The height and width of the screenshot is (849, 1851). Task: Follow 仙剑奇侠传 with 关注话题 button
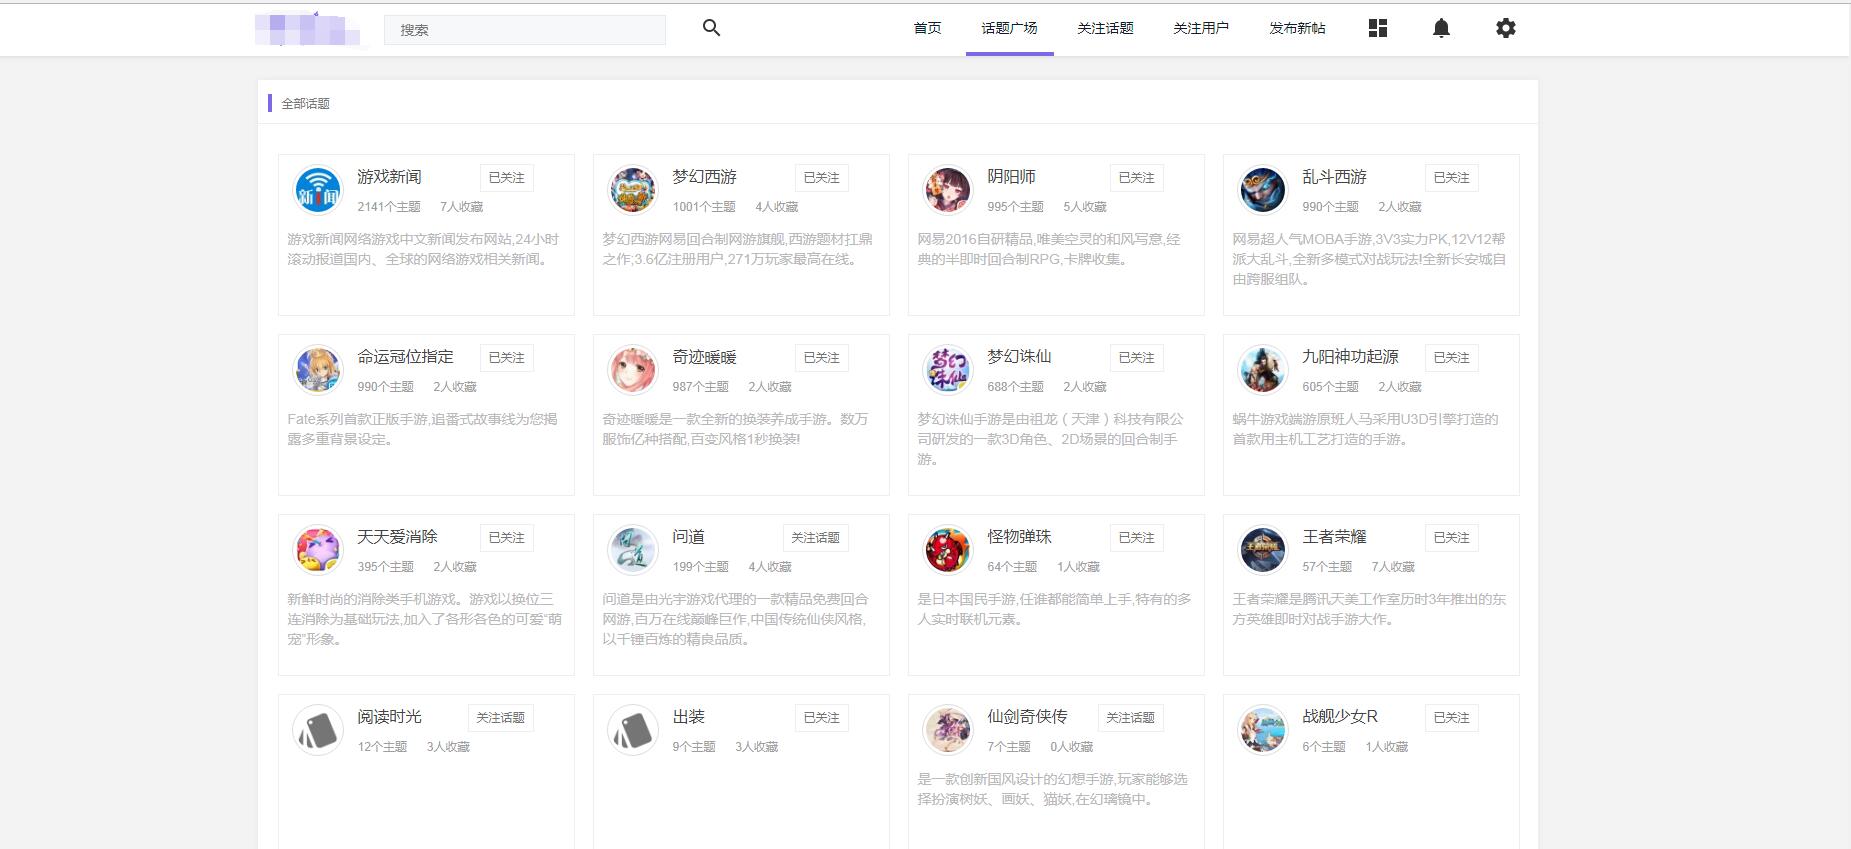pyautogui.click(x=1130, y=718)
